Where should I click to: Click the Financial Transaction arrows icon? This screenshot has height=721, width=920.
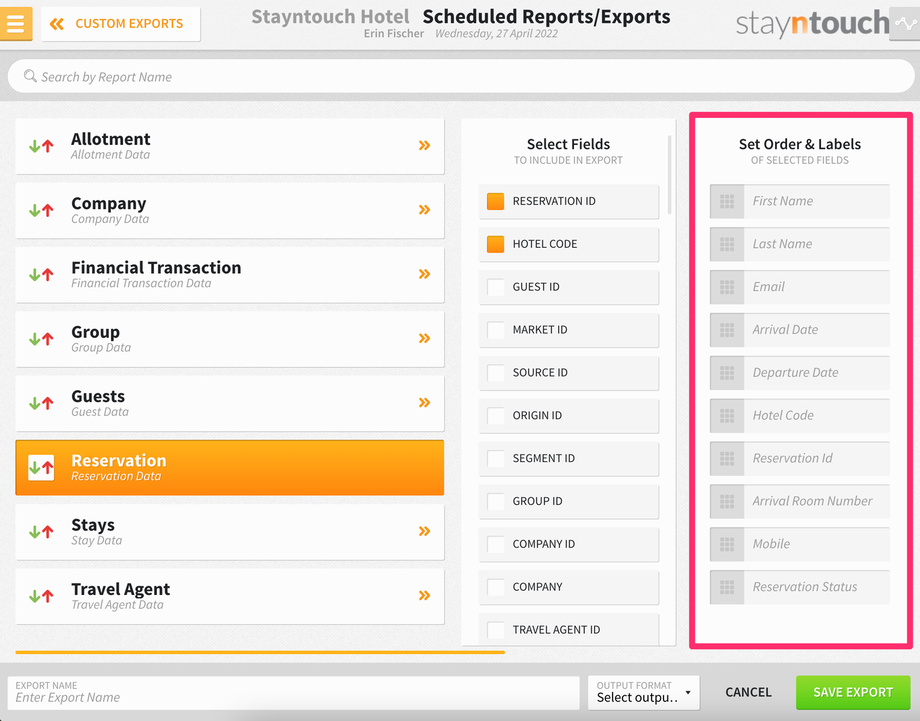tap(41, 275)
